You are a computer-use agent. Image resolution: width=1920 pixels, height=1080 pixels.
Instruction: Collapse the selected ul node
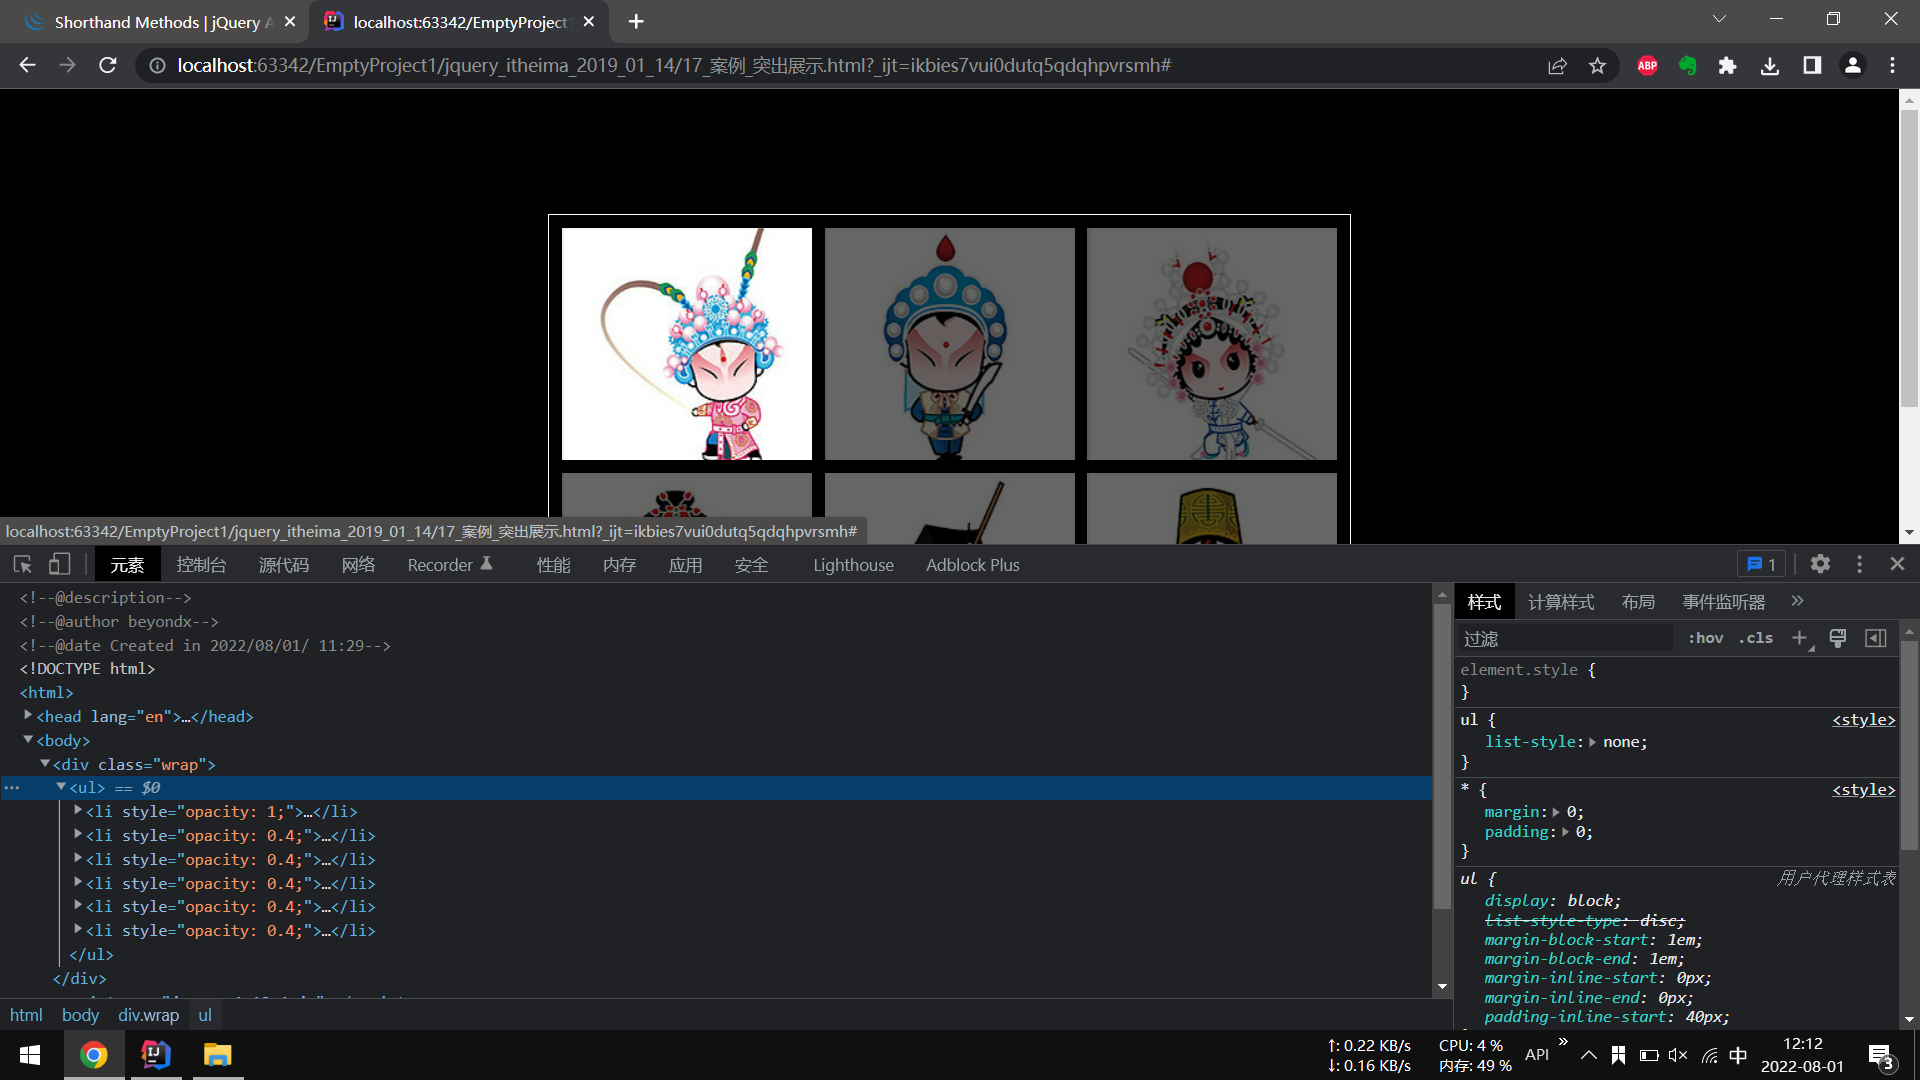tap(61, 787)
